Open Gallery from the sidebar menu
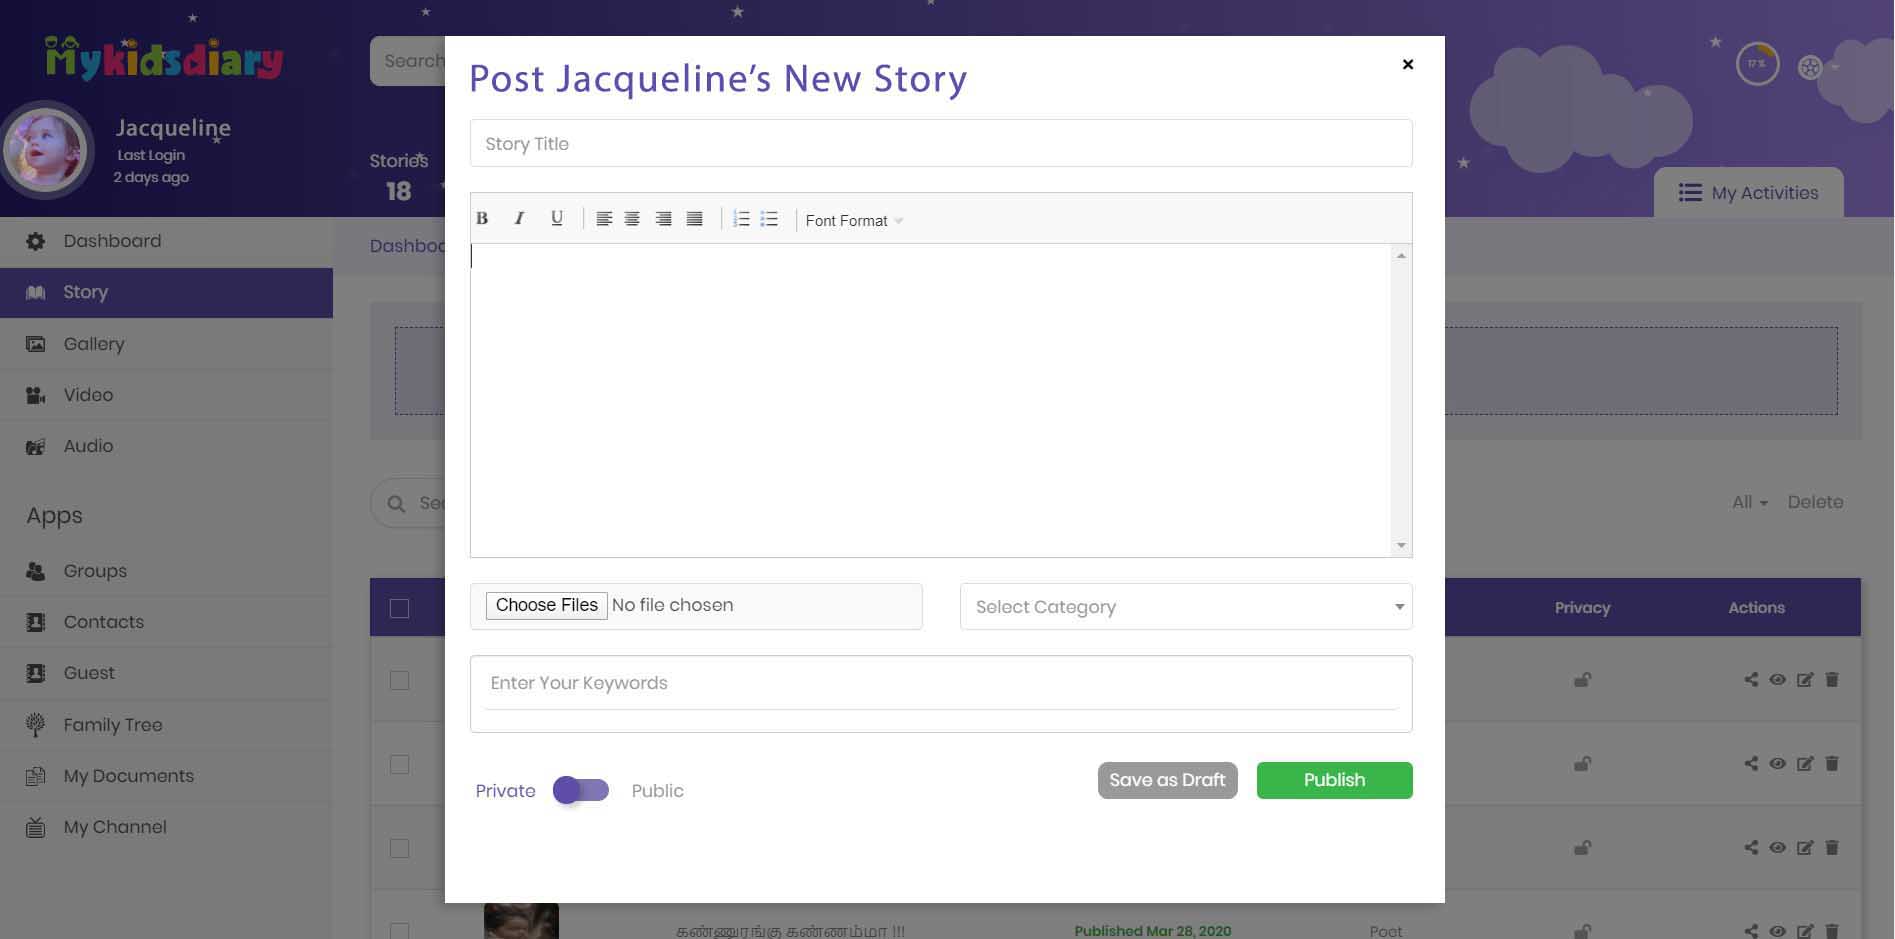 (x=94, y=344)
